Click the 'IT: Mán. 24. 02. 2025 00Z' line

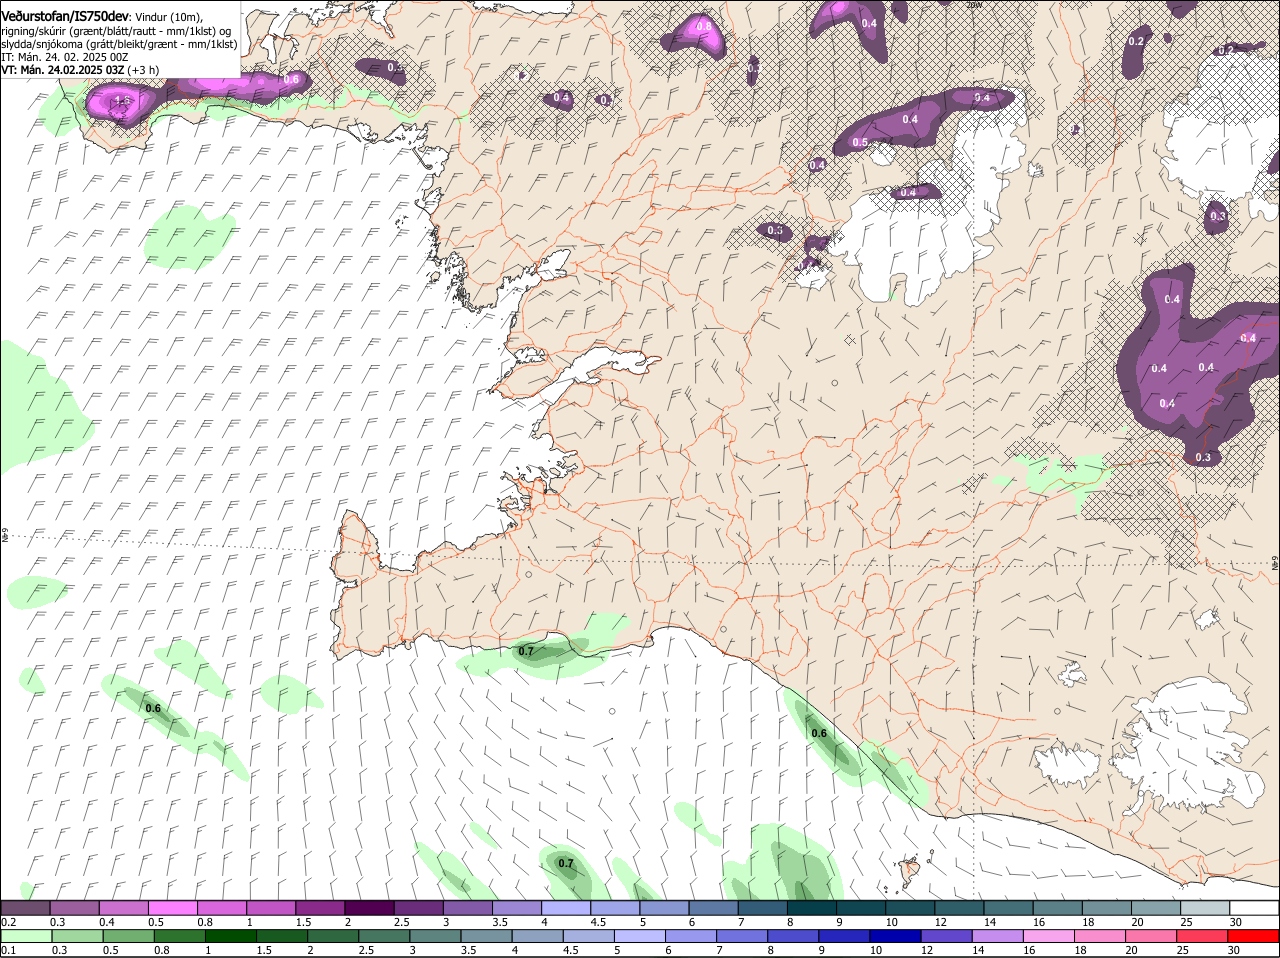pos(64,57)
